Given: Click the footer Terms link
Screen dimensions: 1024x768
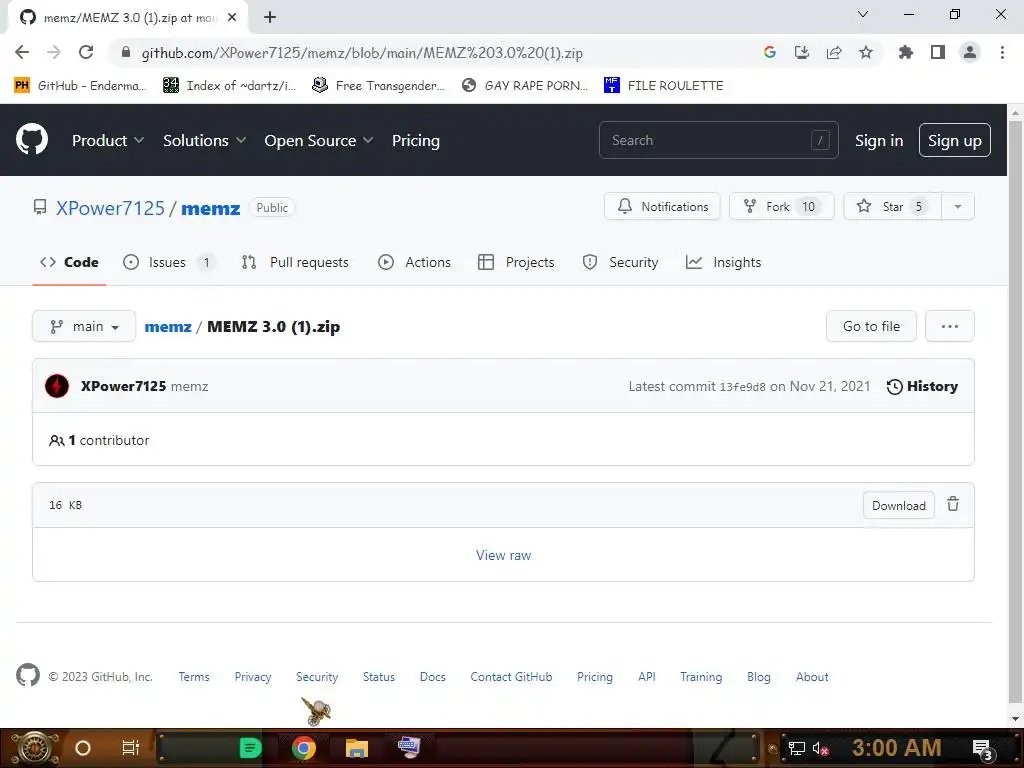Looking at the screenshot, I should coord(194,677).
